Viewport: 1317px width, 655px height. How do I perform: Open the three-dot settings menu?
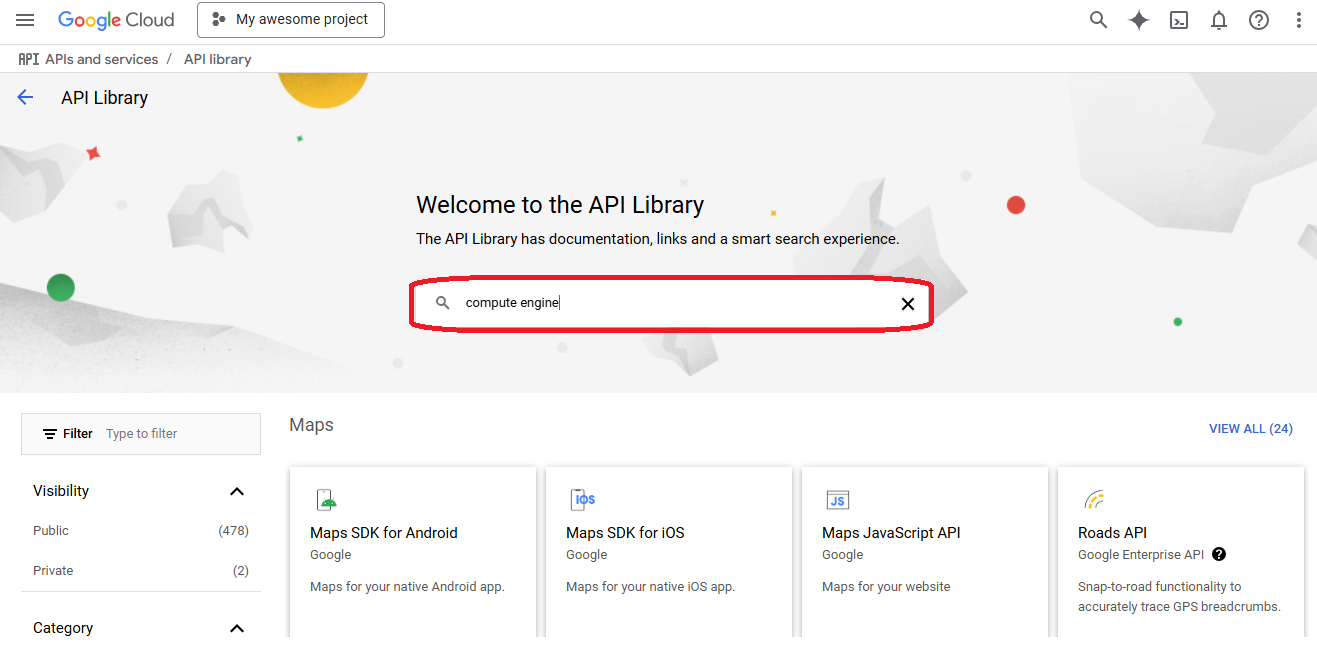1299,20
